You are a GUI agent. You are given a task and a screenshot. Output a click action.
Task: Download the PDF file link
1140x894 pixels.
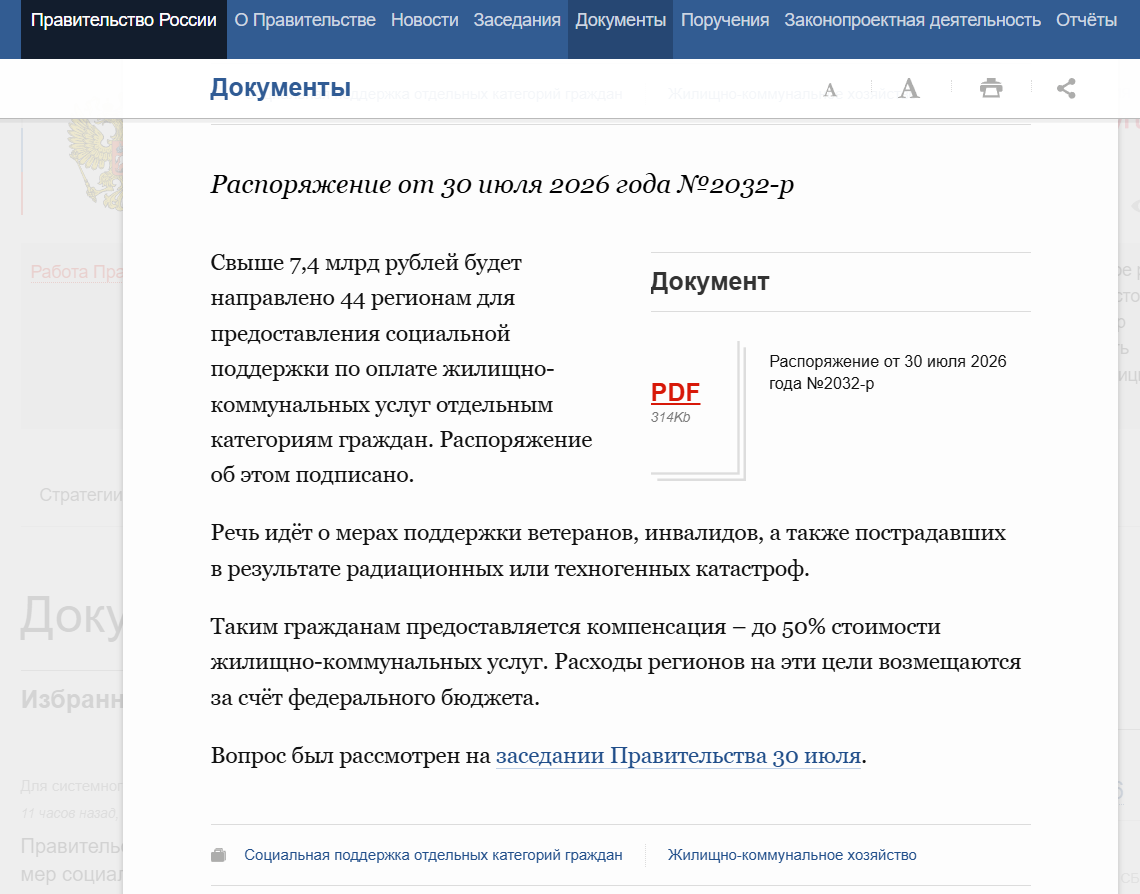(675, 392)
